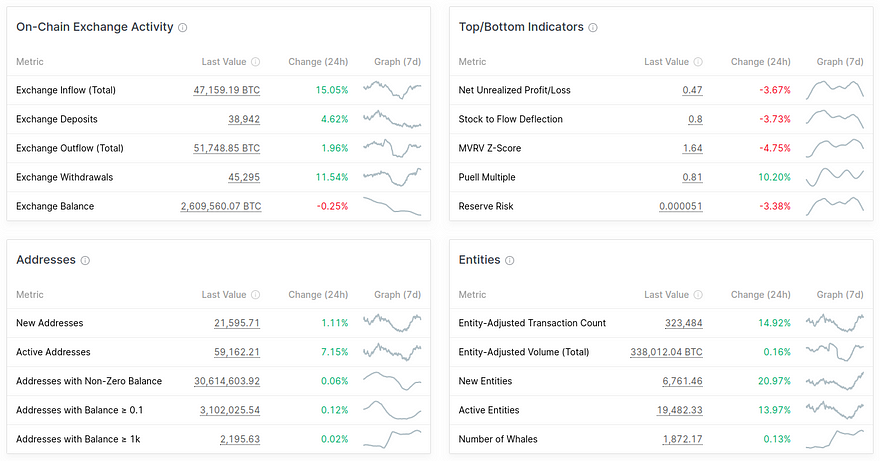880x461 pixels.
Task: Select the Reserve Risk metric label
Action: 486,207
